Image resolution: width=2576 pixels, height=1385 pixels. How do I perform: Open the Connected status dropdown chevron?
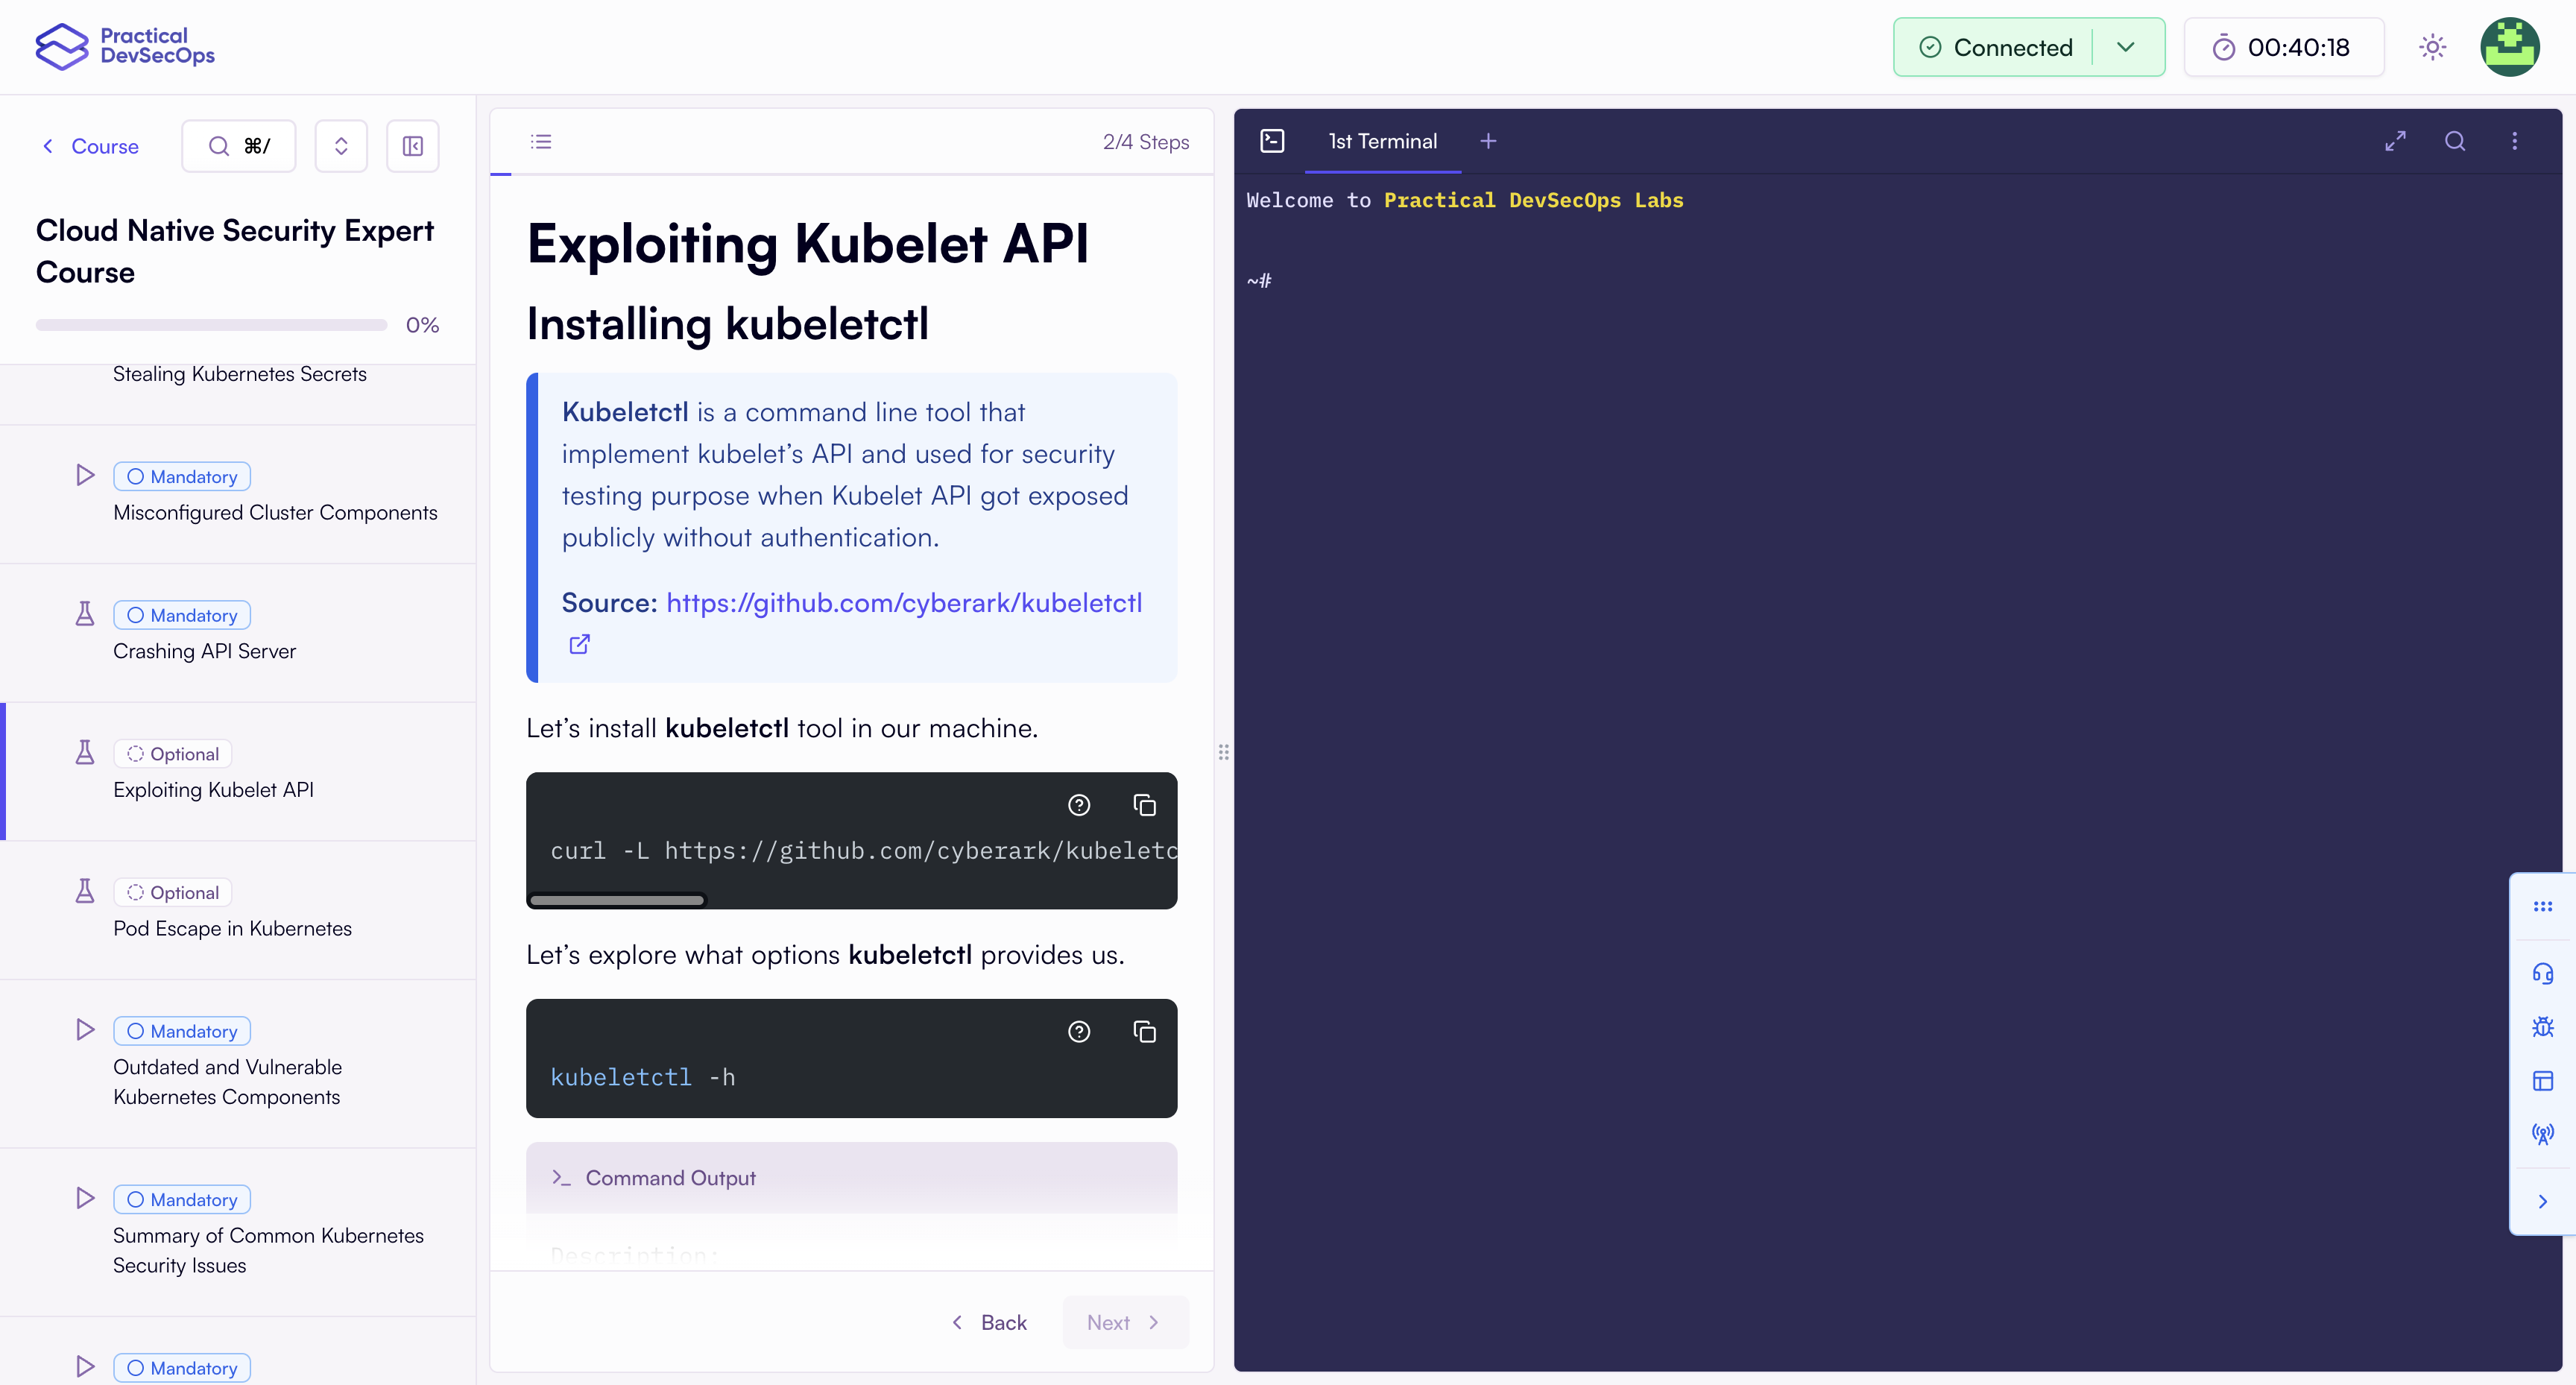pos(2126,46)
